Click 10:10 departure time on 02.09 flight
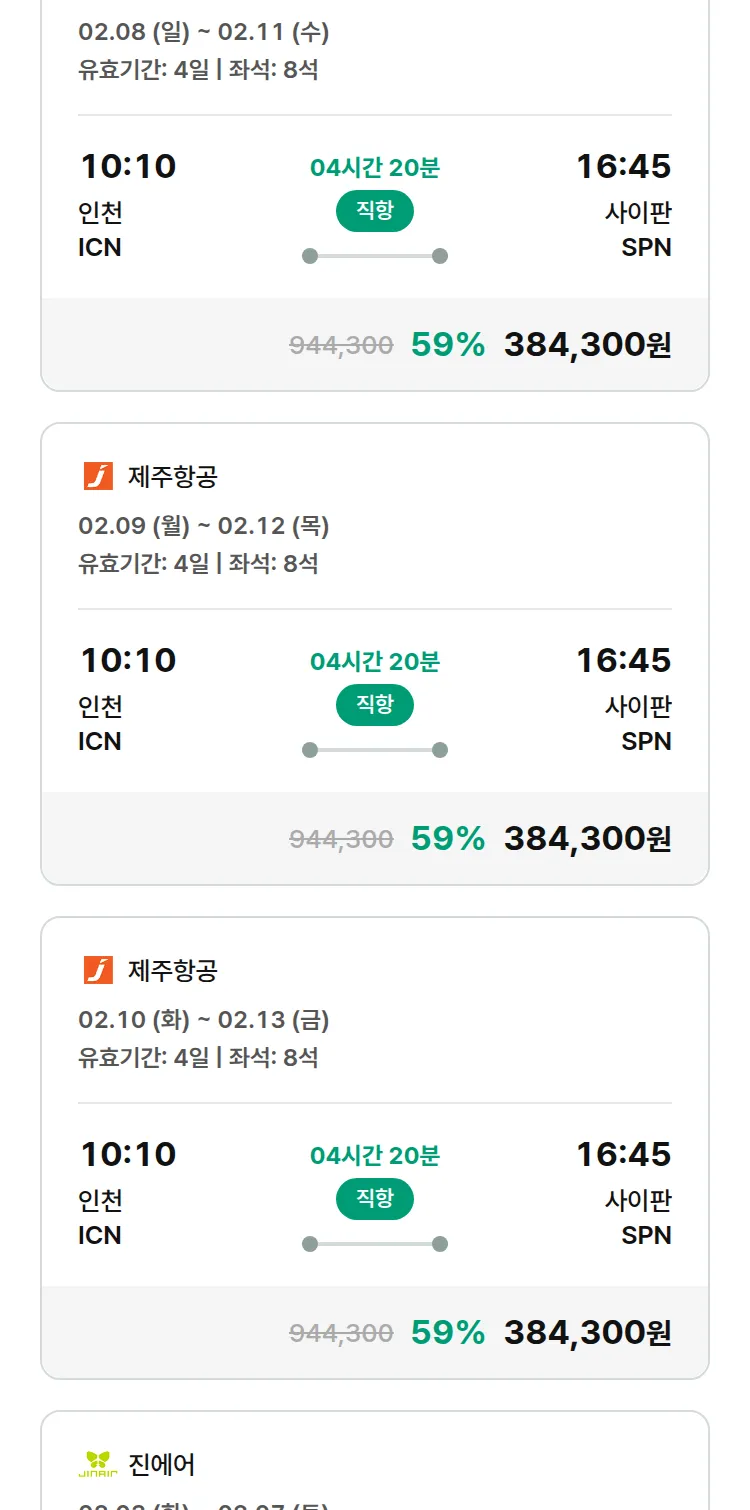This screenshot has width=750, height=1510. click(x=128, y=660)
